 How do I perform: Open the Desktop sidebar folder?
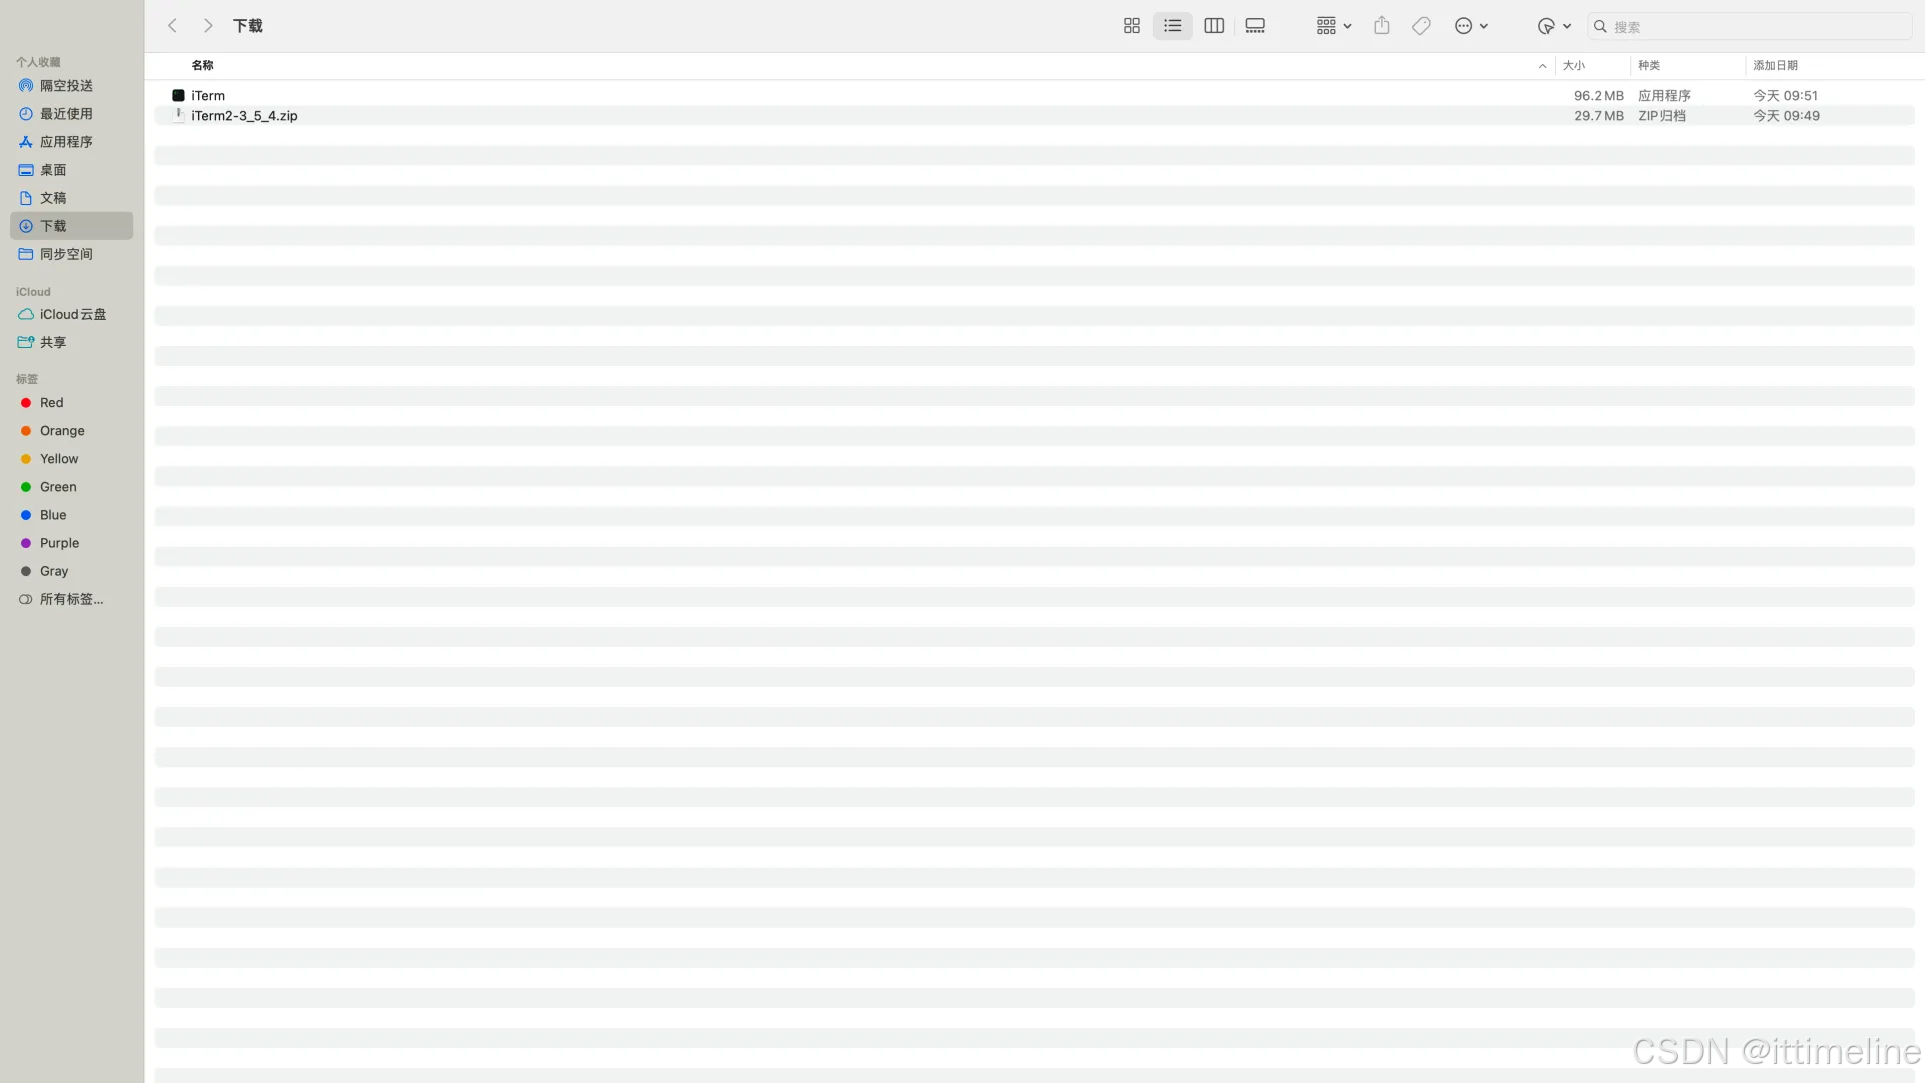pyautogui.click(x=53, y=170)
